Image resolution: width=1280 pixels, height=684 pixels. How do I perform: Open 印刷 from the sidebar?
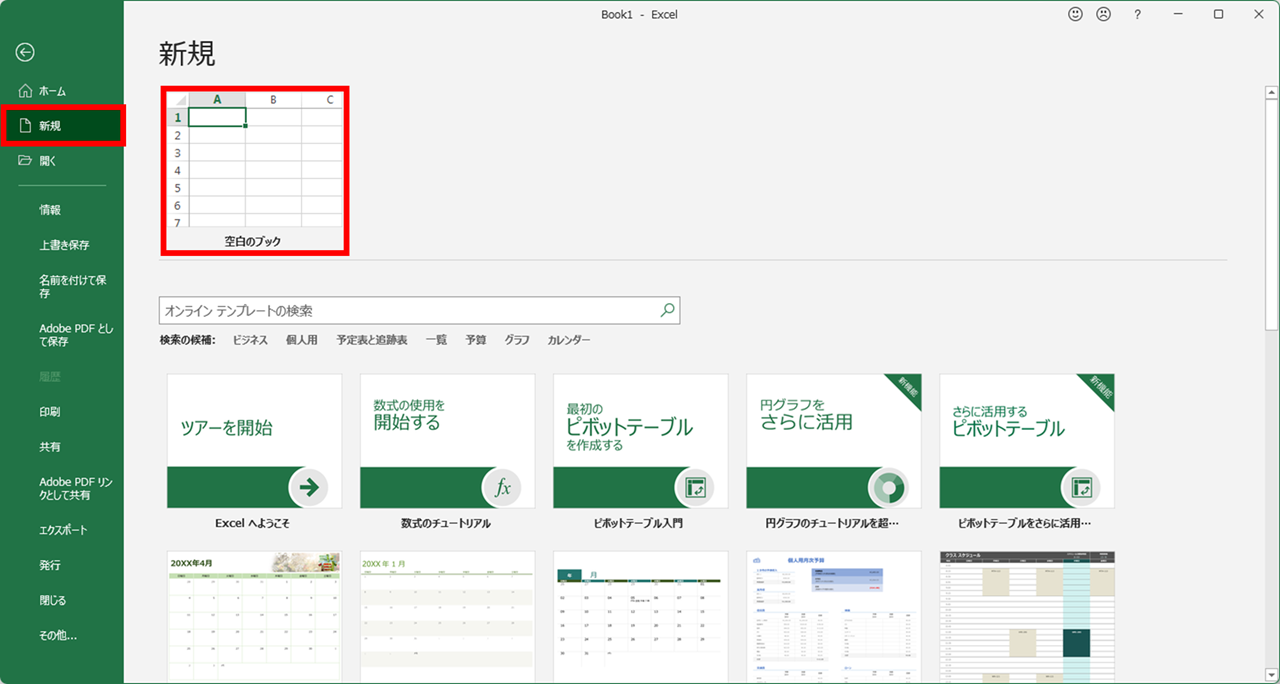[50, 411]
